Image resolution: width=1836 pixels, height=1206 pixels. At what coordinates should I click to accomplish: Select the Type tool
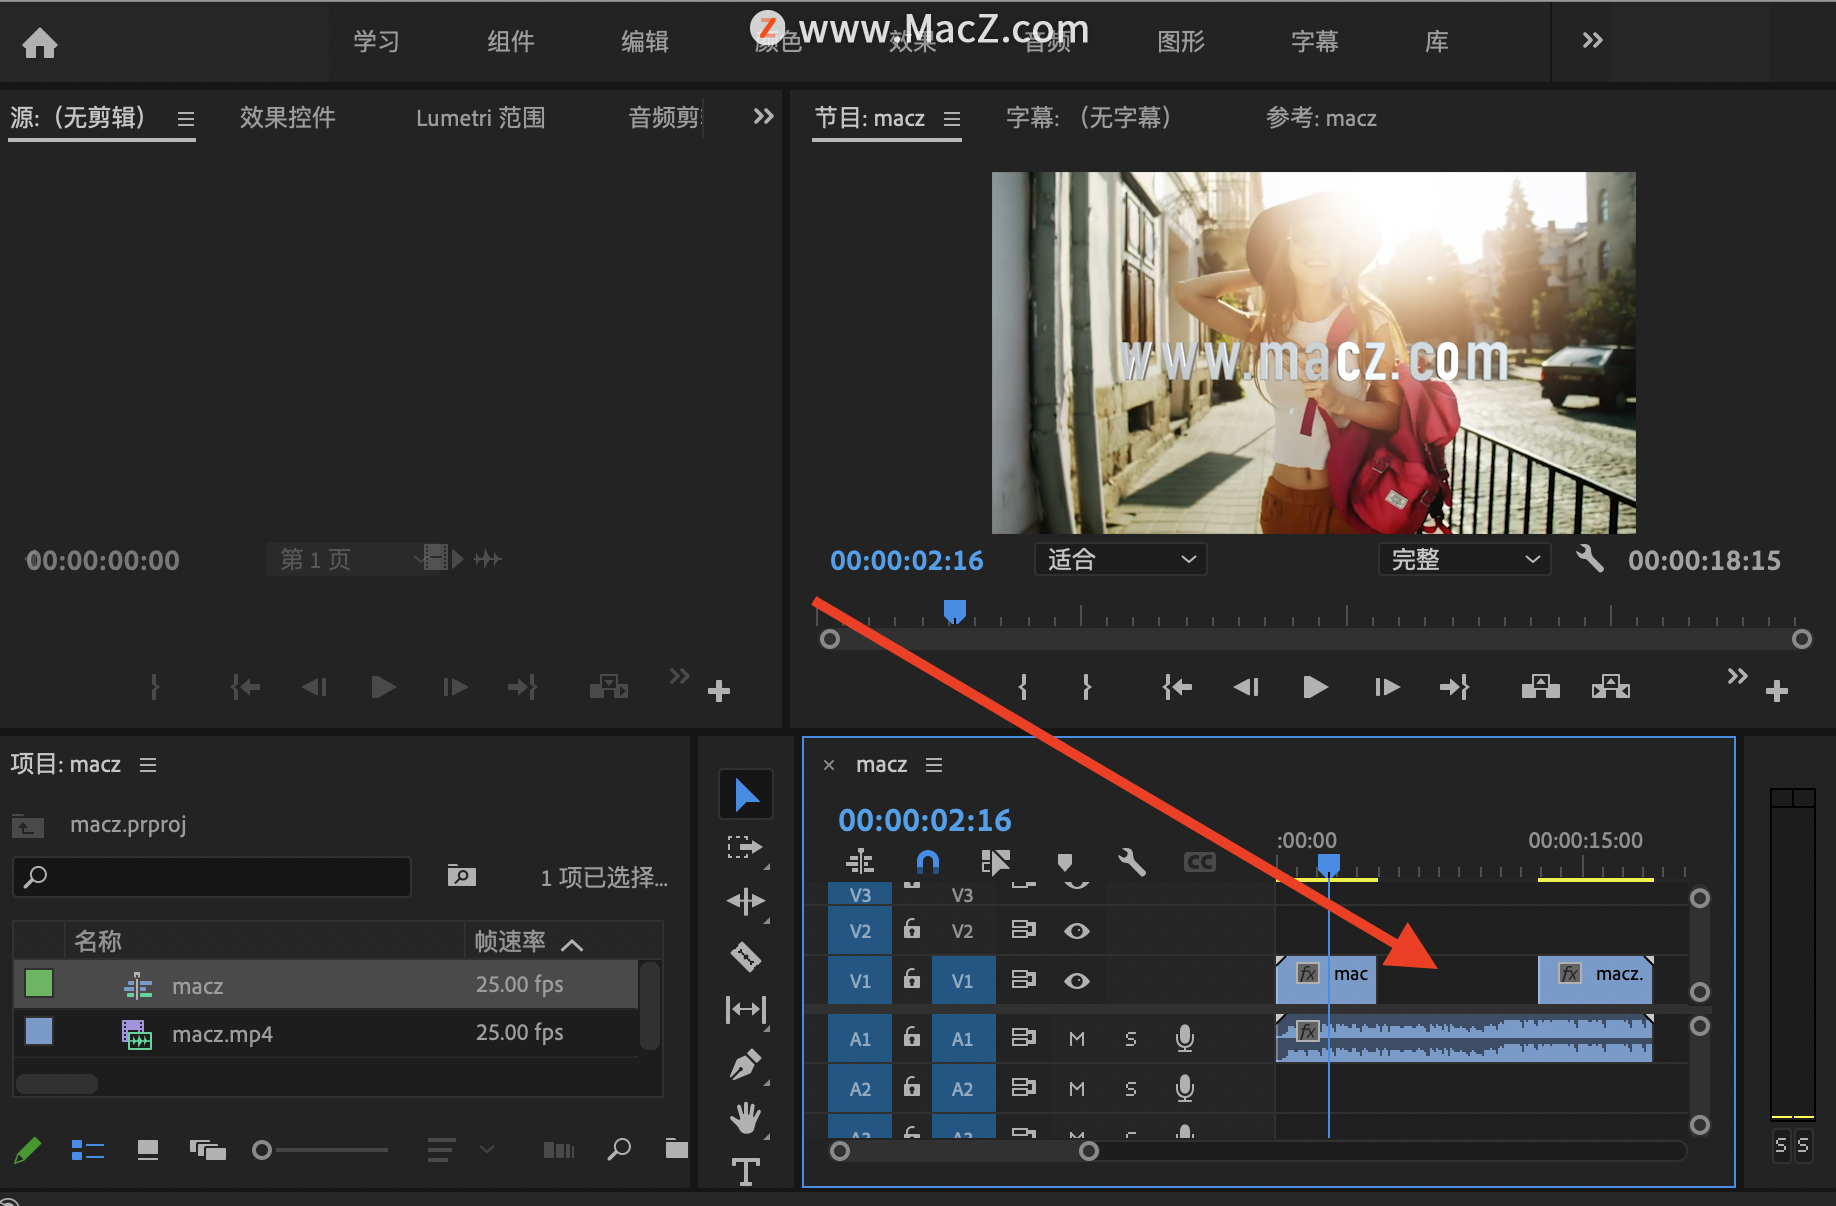click(x=746, y=1171)
